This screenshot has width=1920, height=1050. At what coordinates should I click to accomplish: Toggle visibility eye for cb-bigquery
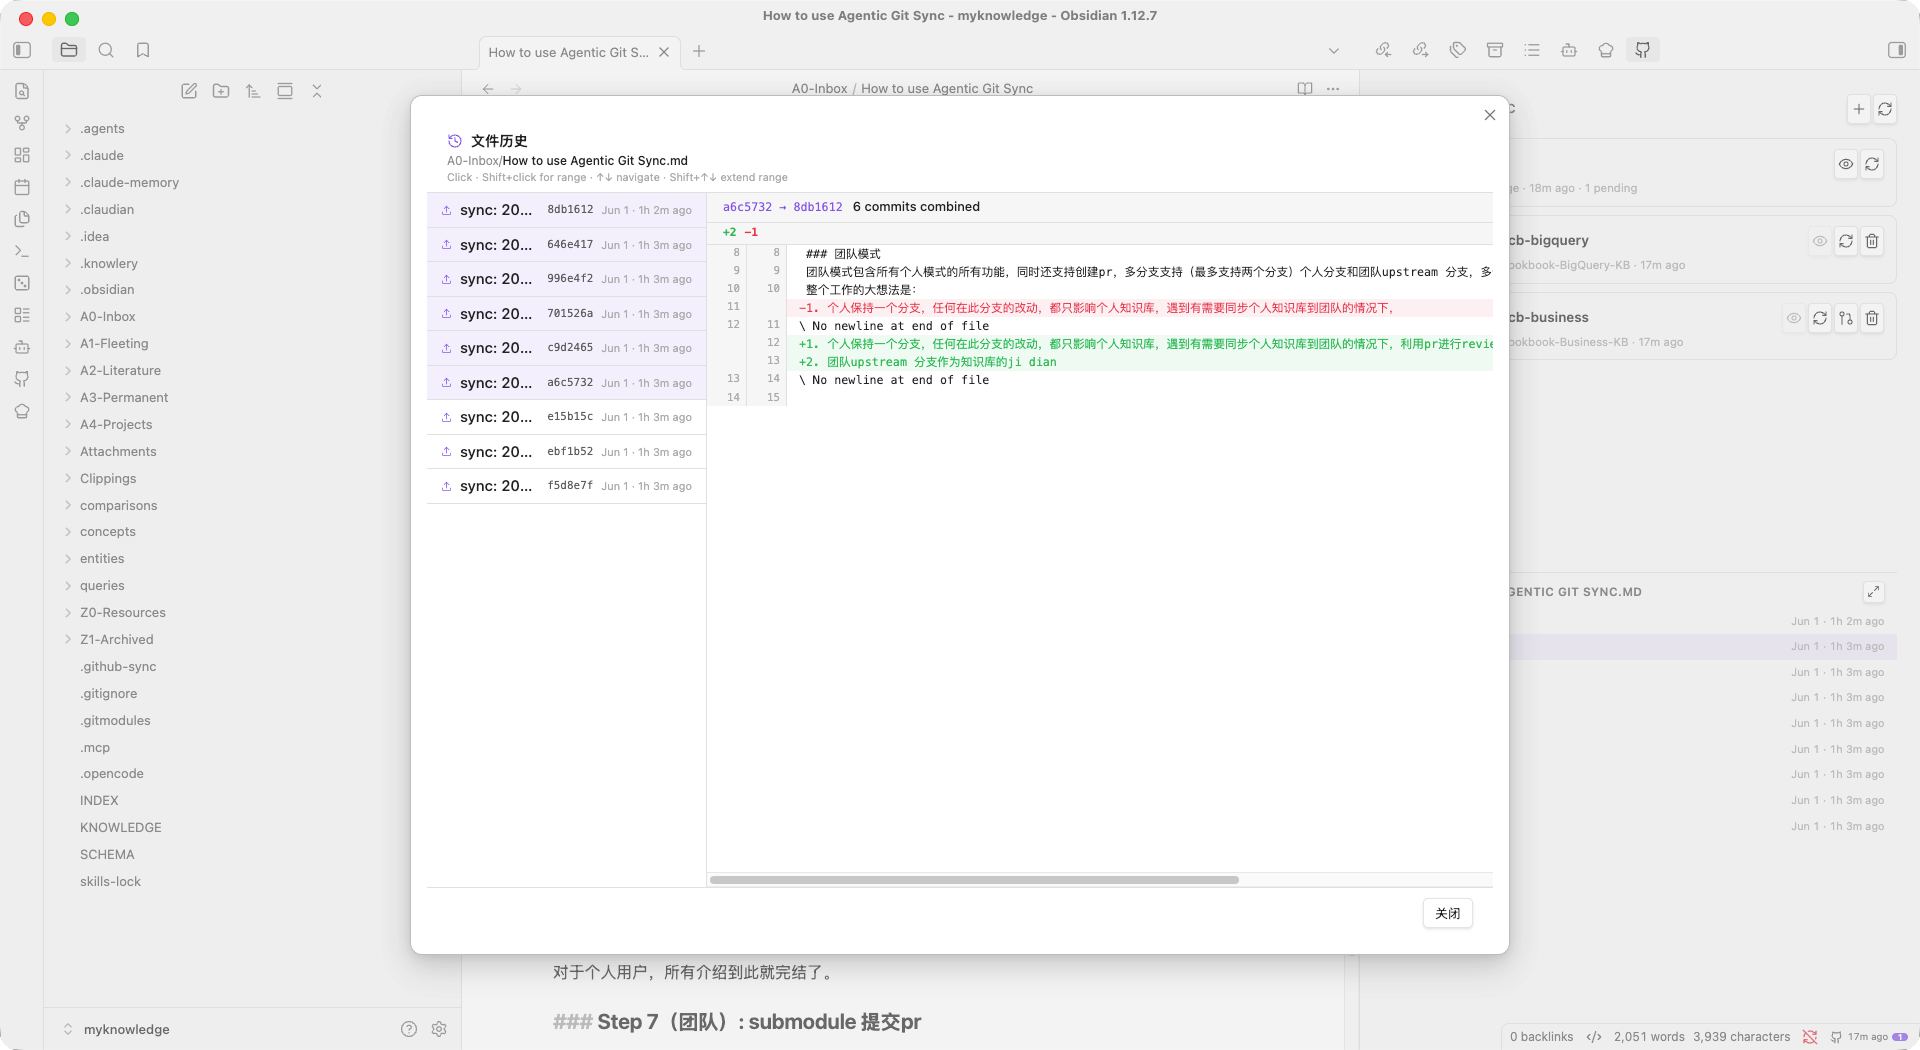(x=1820, y=241)
